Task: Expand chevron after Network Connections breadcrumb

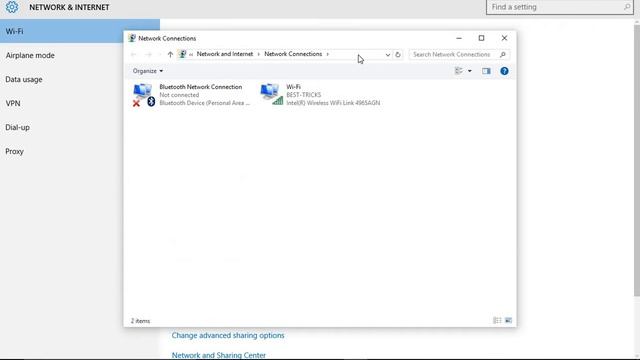Action: click(327, 54)
